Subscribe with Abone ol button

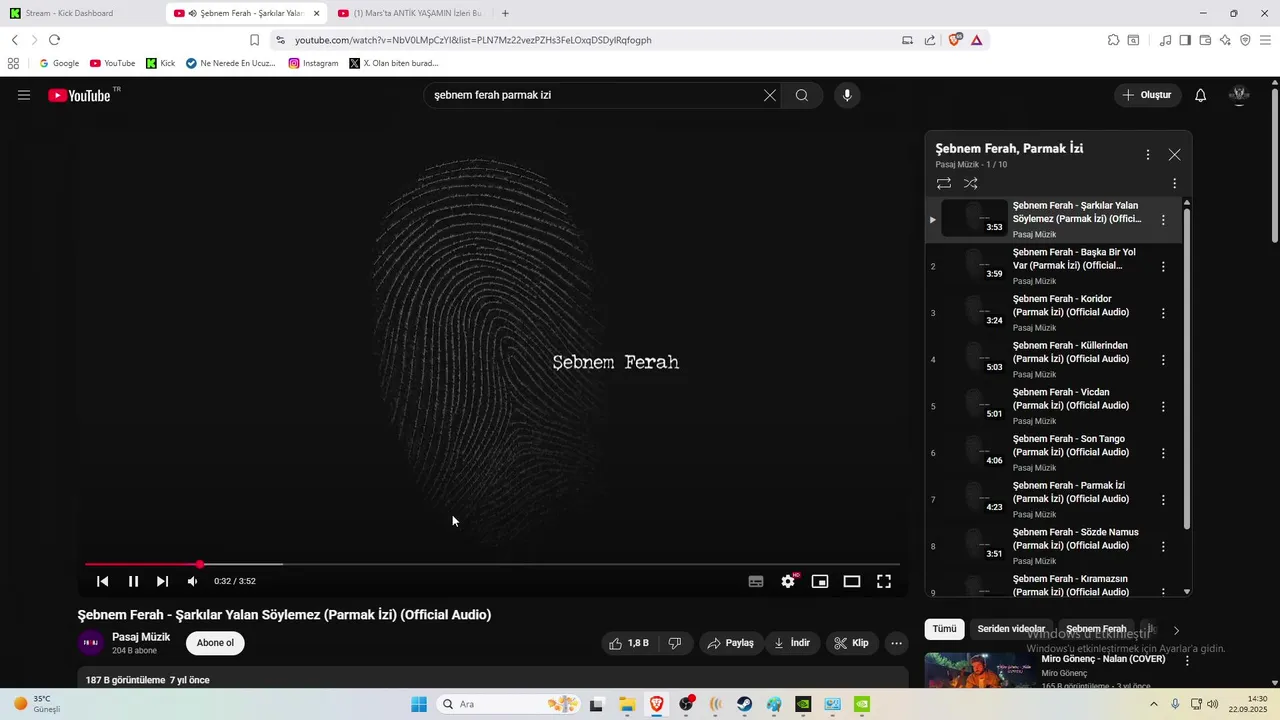coord(215,643)
